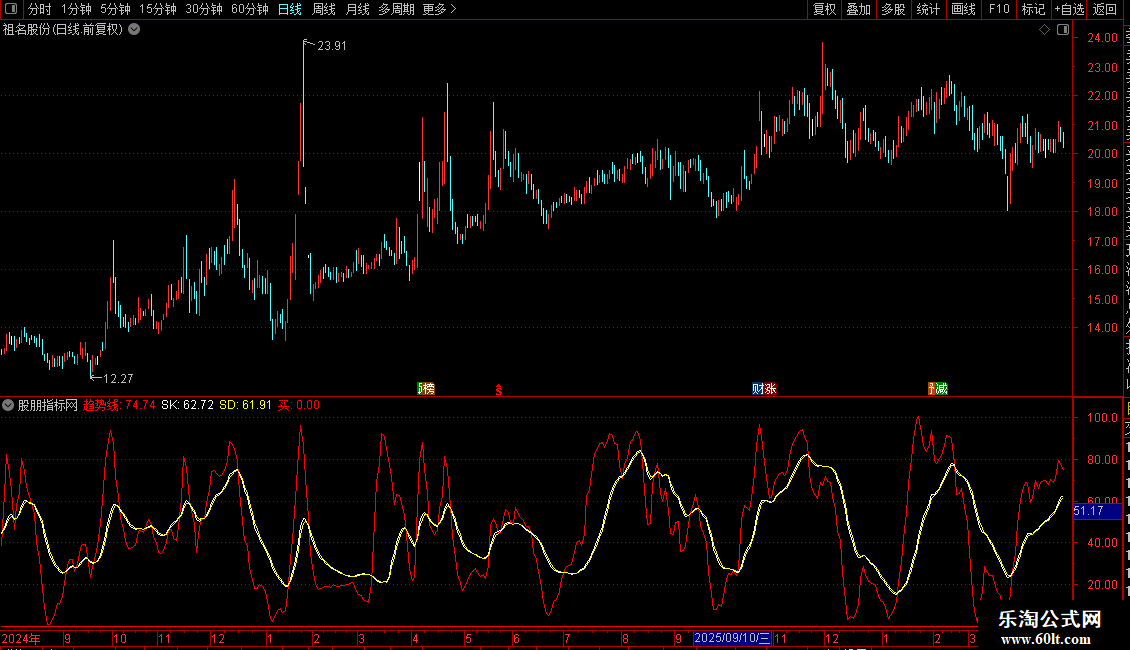Screen dimensions: 1130x650
Task: Click the 24.00 price axis label
Action: (x=1103, y=37)
